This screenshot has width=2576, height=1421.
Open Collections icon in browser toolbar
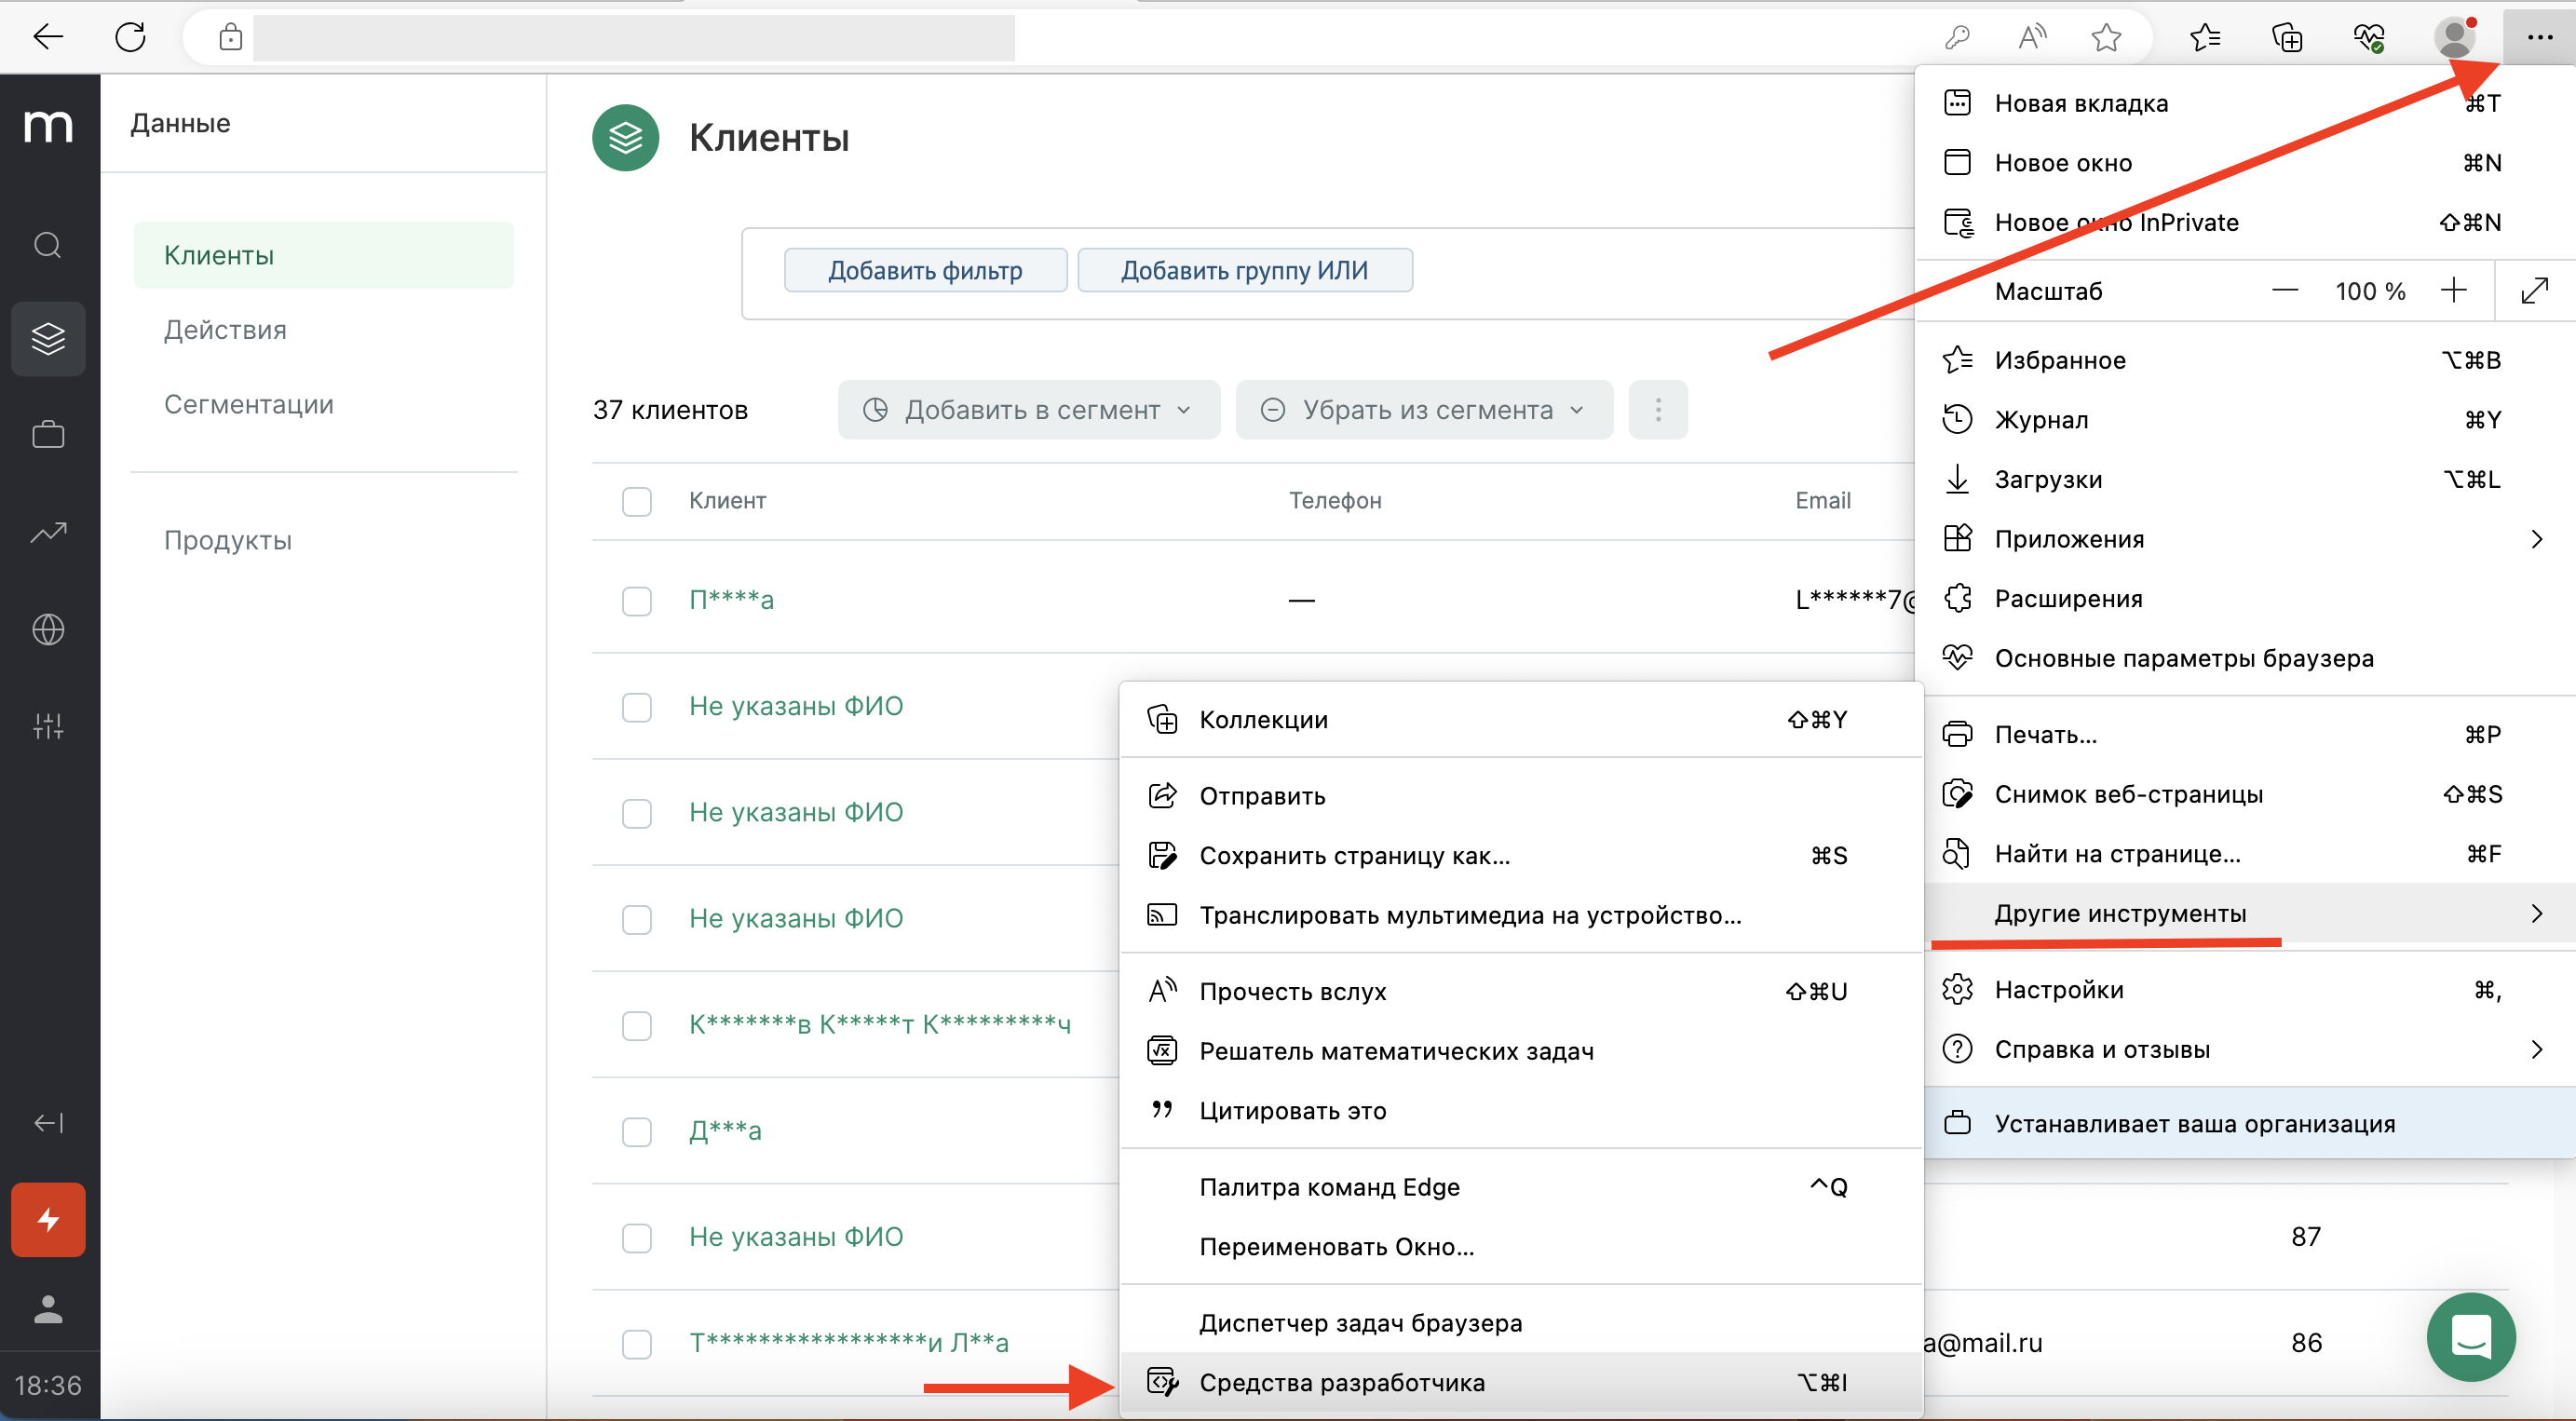tap(2287, 38)
